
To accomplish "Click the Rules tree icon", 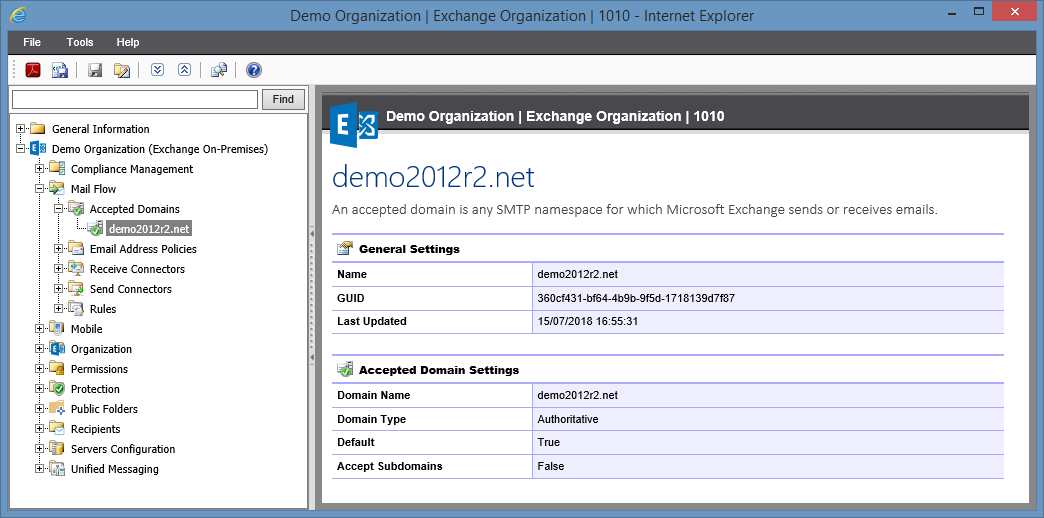I will [76, 309].
